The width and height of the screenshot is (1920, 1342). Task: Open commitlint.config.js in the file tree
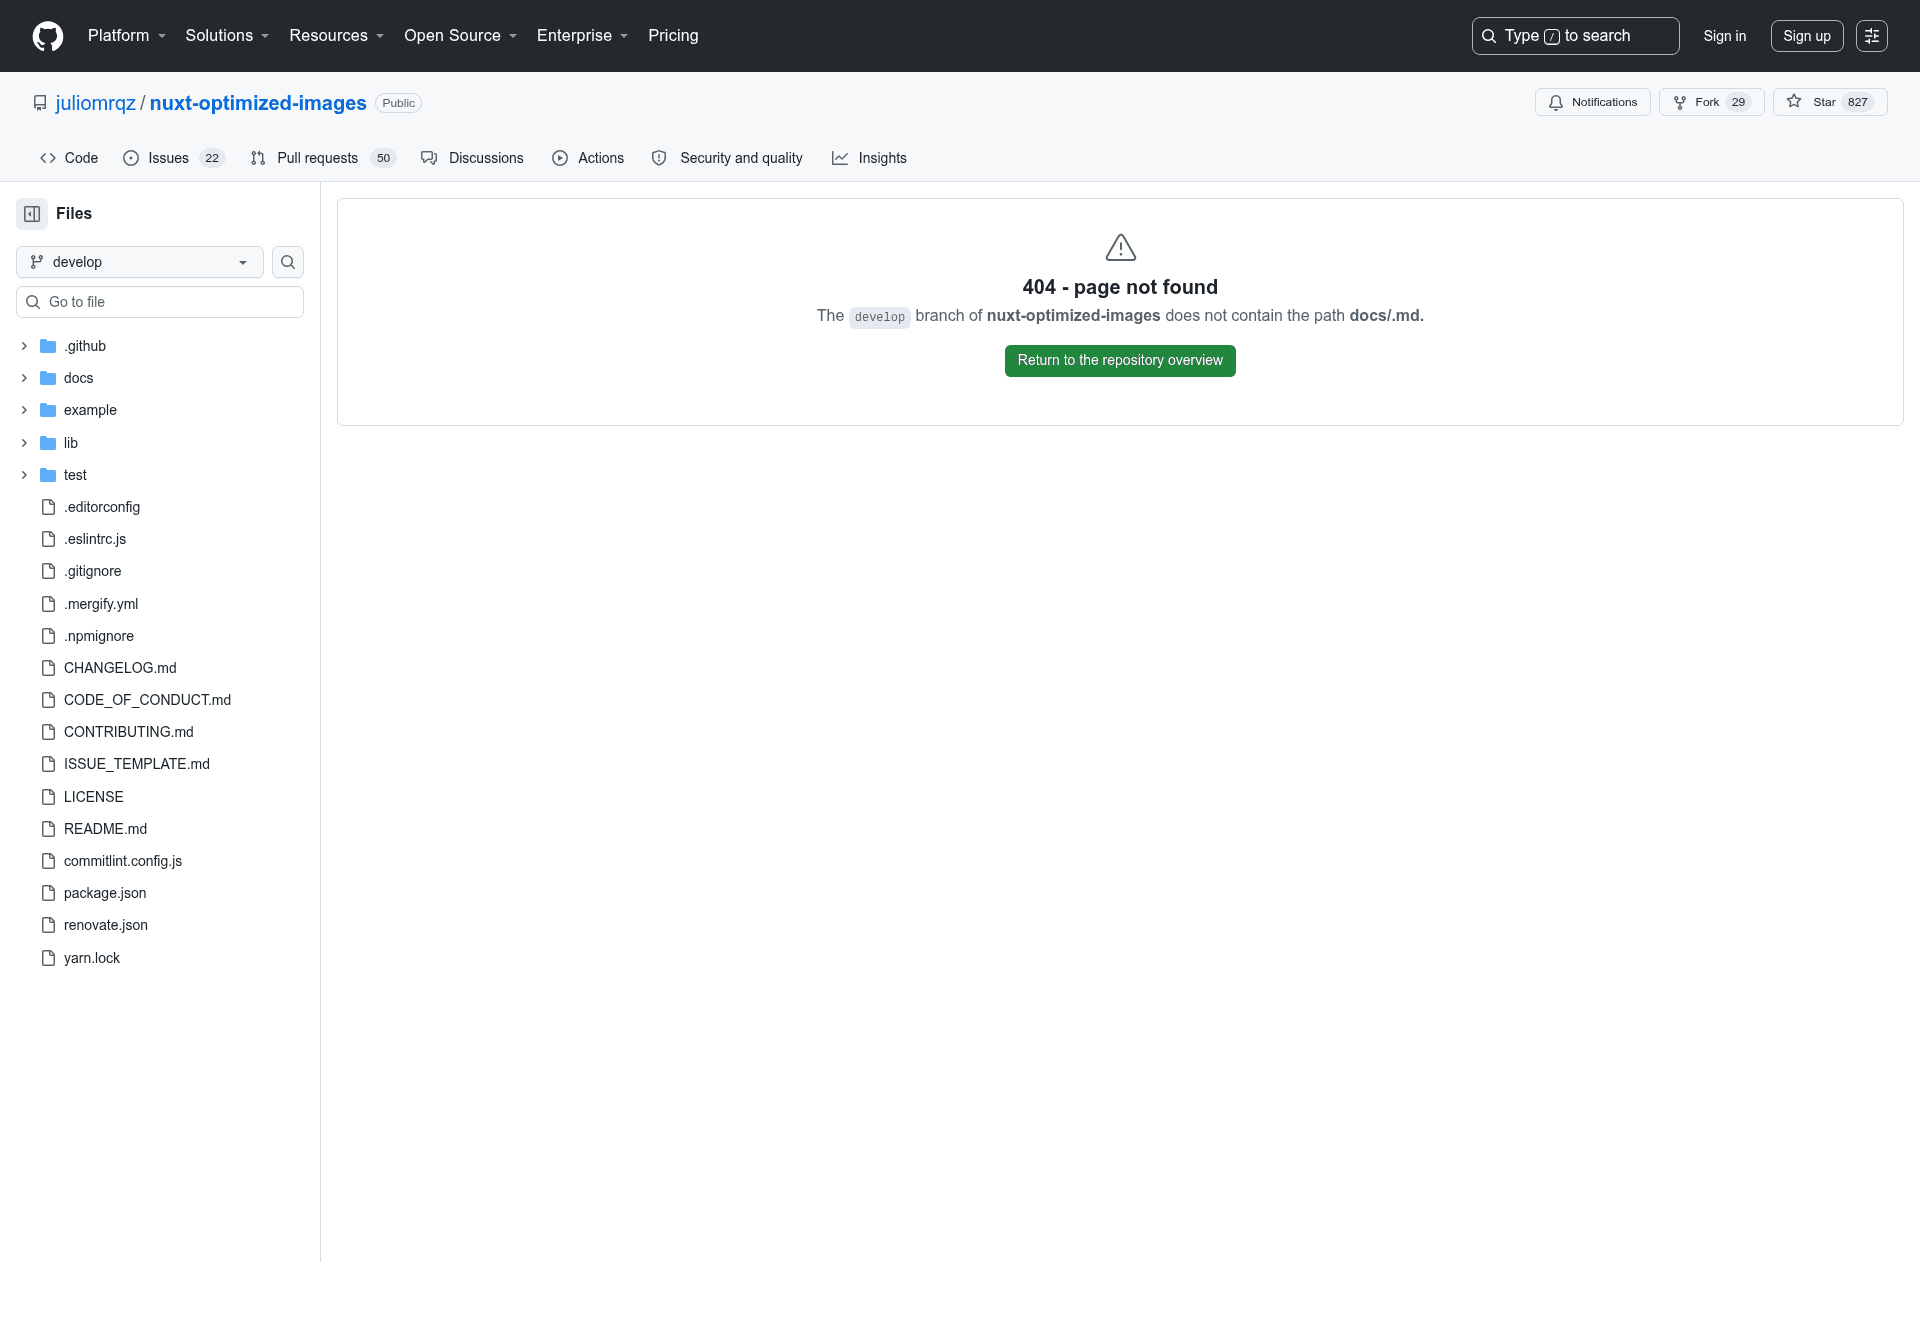tap(160, 861)
